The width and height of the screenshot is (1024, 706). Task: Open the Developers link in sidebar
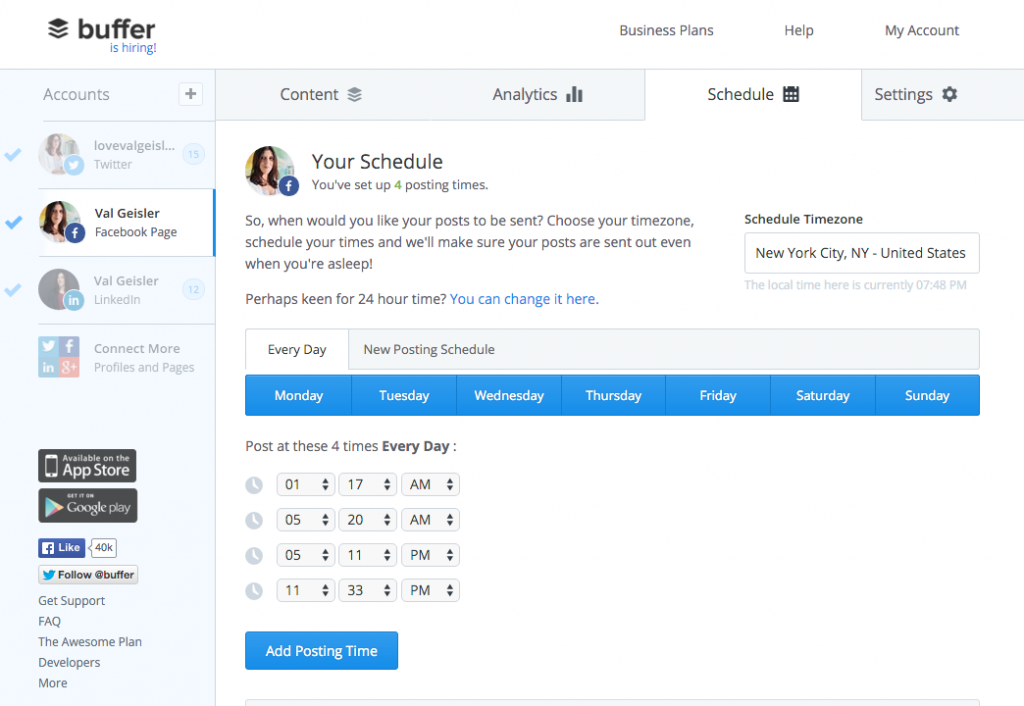click(x=69, y=662)
